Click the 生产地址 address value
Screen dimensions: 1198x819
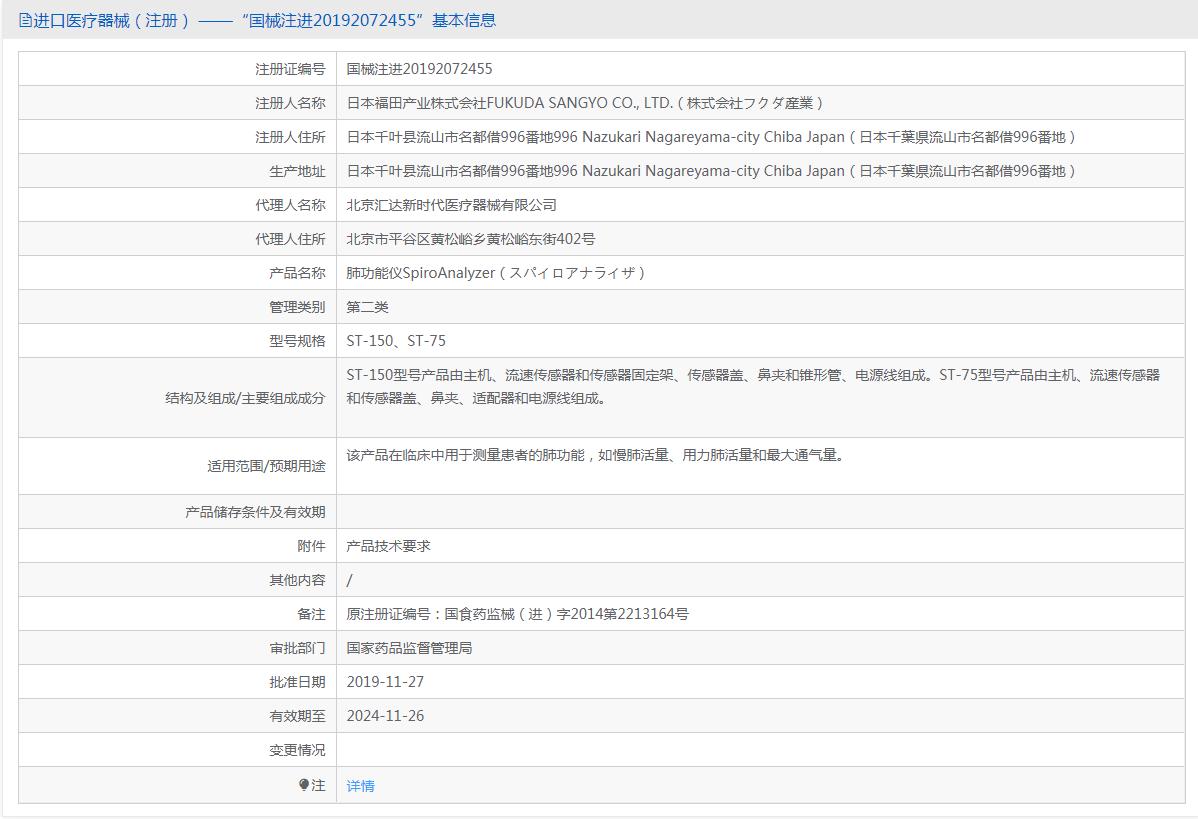[711, 171]
